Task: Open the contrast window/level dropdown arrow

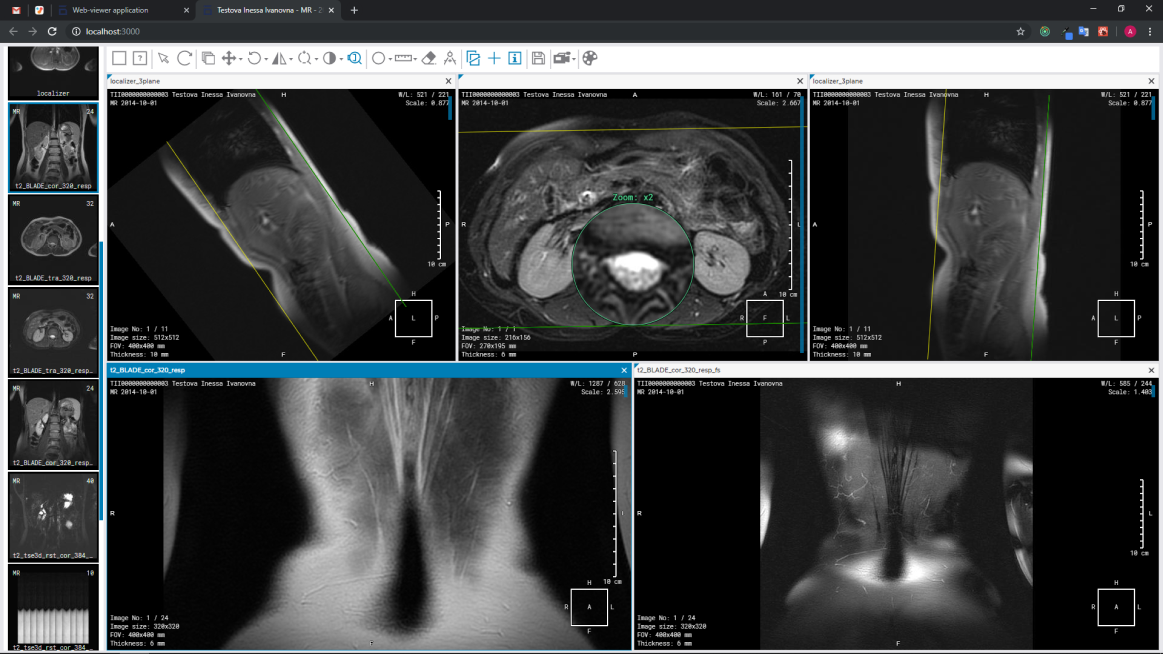Action: [341, 59]
